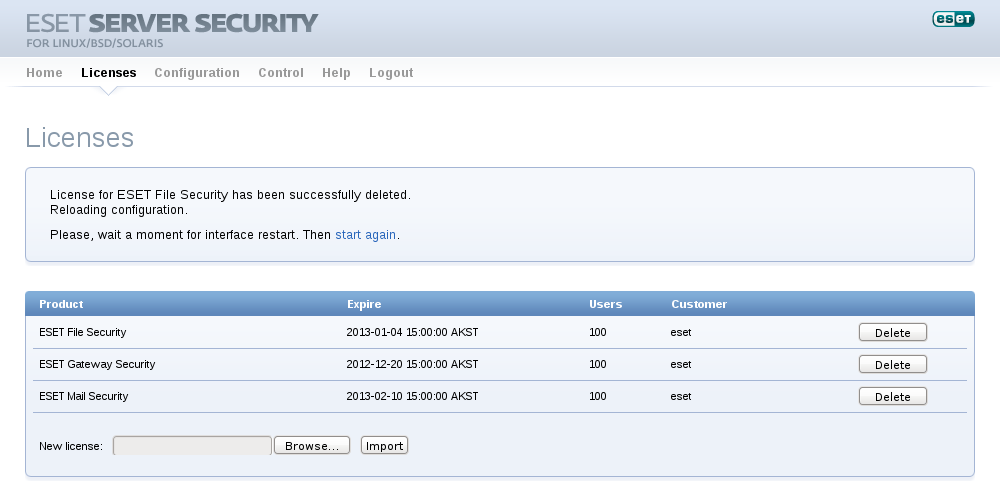Go to the Help tab
The image size is (1000, 500).
coord(336,73)
